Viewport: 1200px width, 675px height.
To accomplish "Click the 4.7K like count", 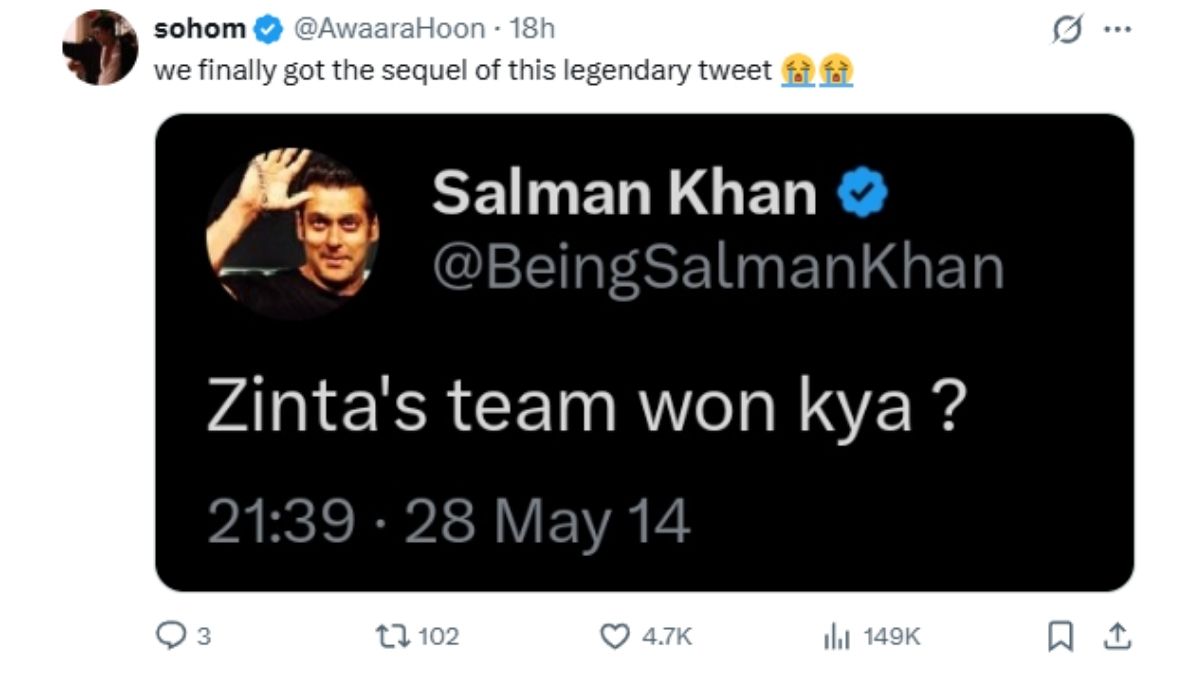I will tap(664, 635).
